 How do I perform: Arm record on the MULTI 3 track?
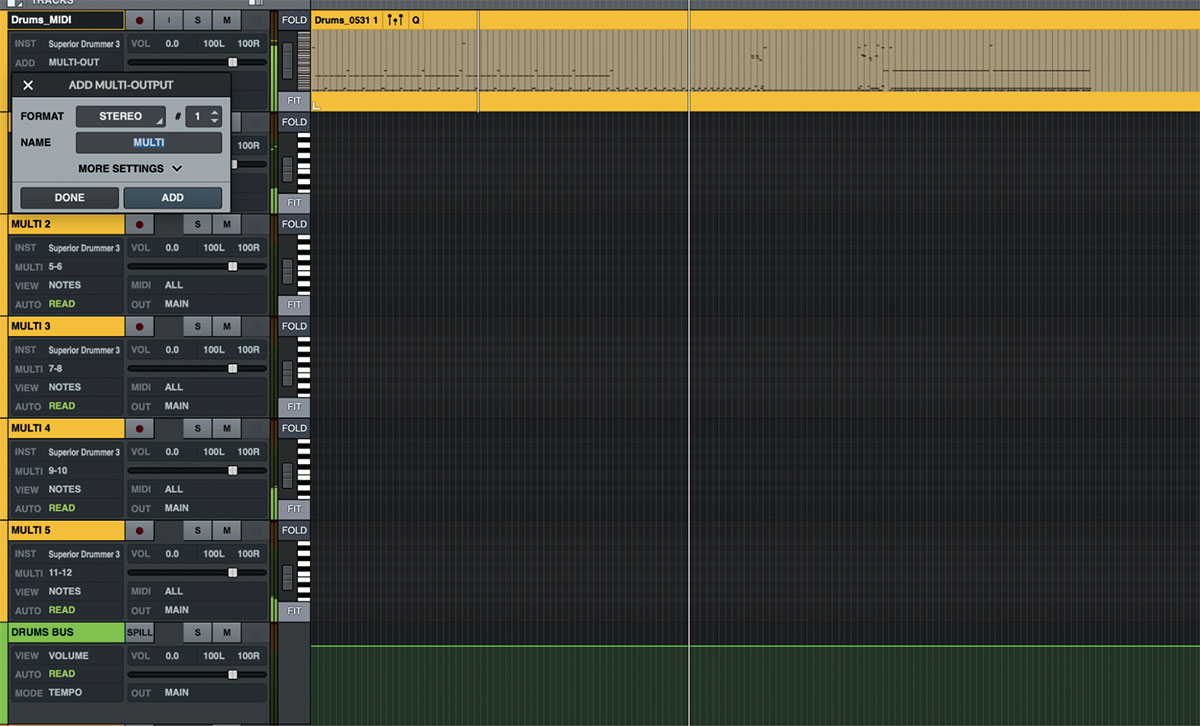click(x=139, y=326)
